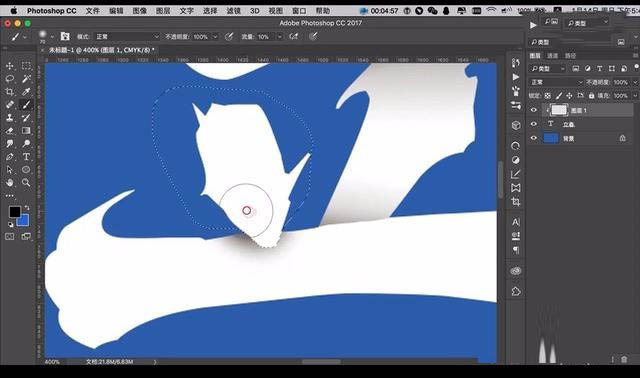Image resolution: width=640 pixels, height=378 pixels.
Task: Switch to the 路径 tab
Action: pyautogui.click(x=570, y=56)
